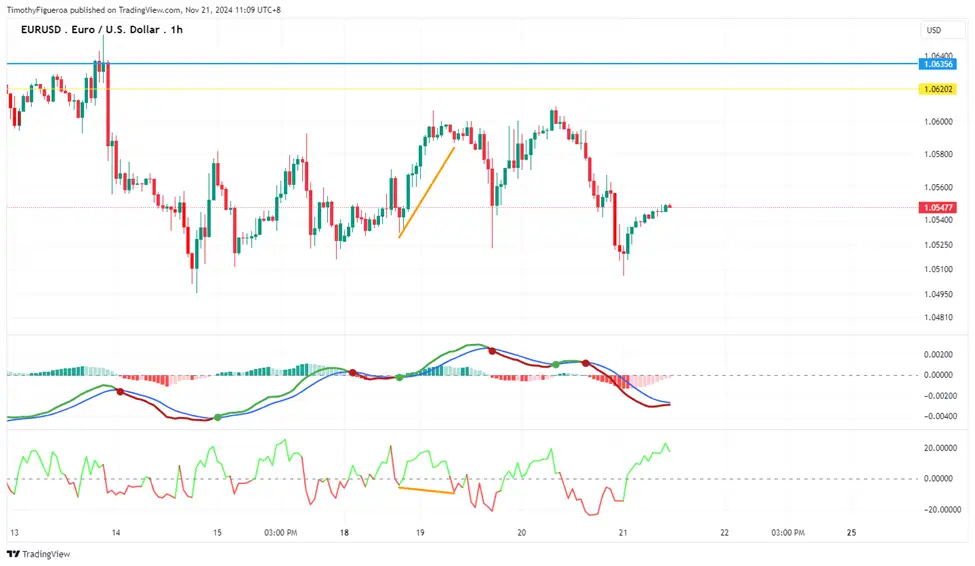
Task: Click the date label 25 on time axis
Action: coord(851,532)
